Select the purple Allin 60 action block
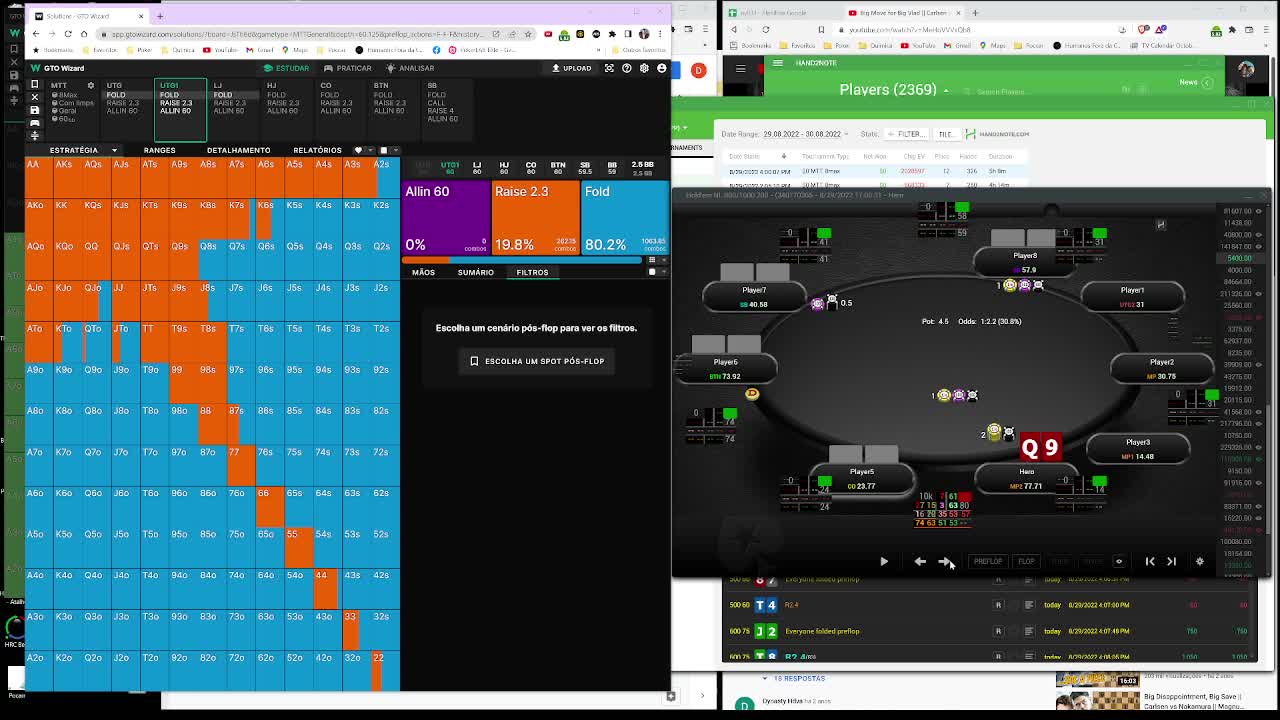Image resolution: width=1280 pixels, height=720 pixels. [445, 218]
